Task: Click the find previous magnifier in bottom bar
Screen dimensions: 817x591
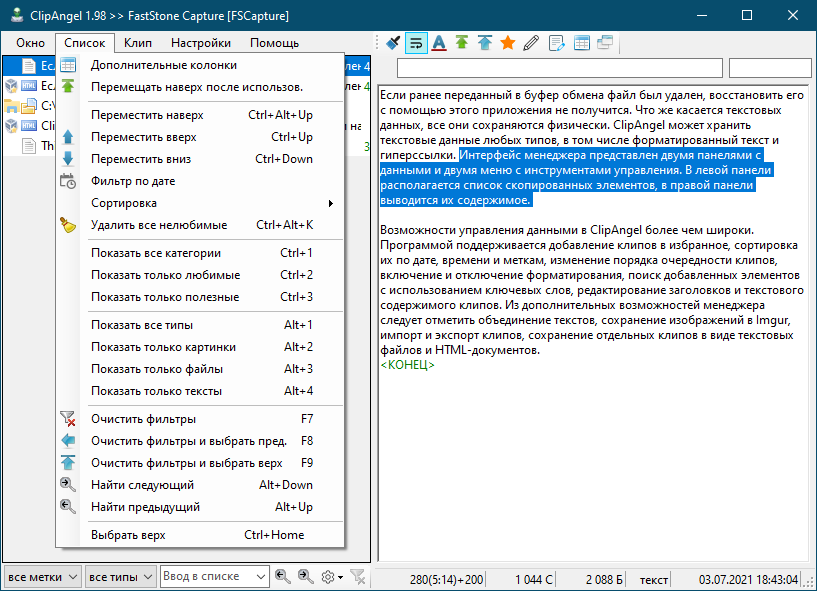Action: coord(282,576)
